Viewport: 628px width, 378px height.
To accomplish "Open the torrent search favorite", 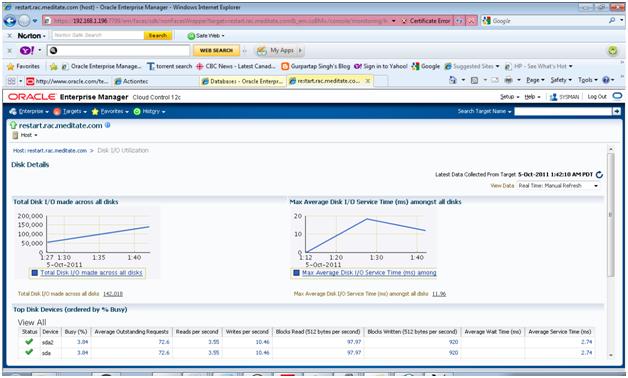I will (169, 66).
